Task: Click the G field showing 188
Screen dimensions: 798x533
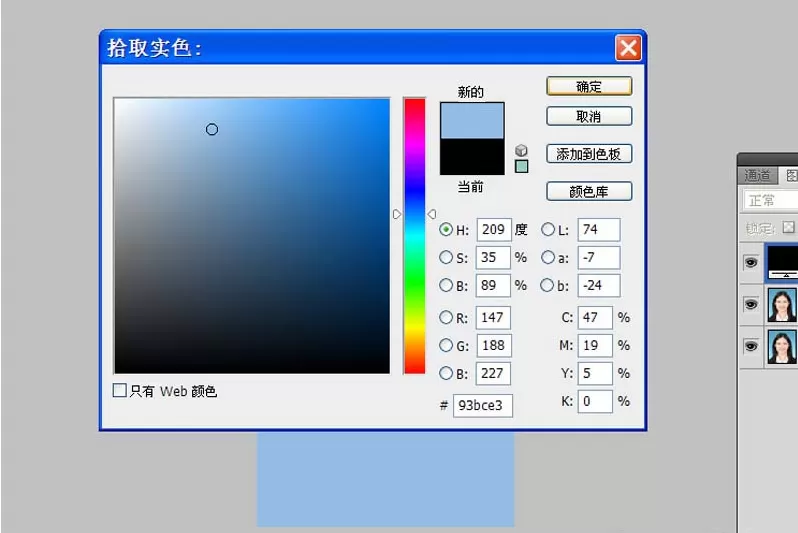Action: tap(494, 346)
